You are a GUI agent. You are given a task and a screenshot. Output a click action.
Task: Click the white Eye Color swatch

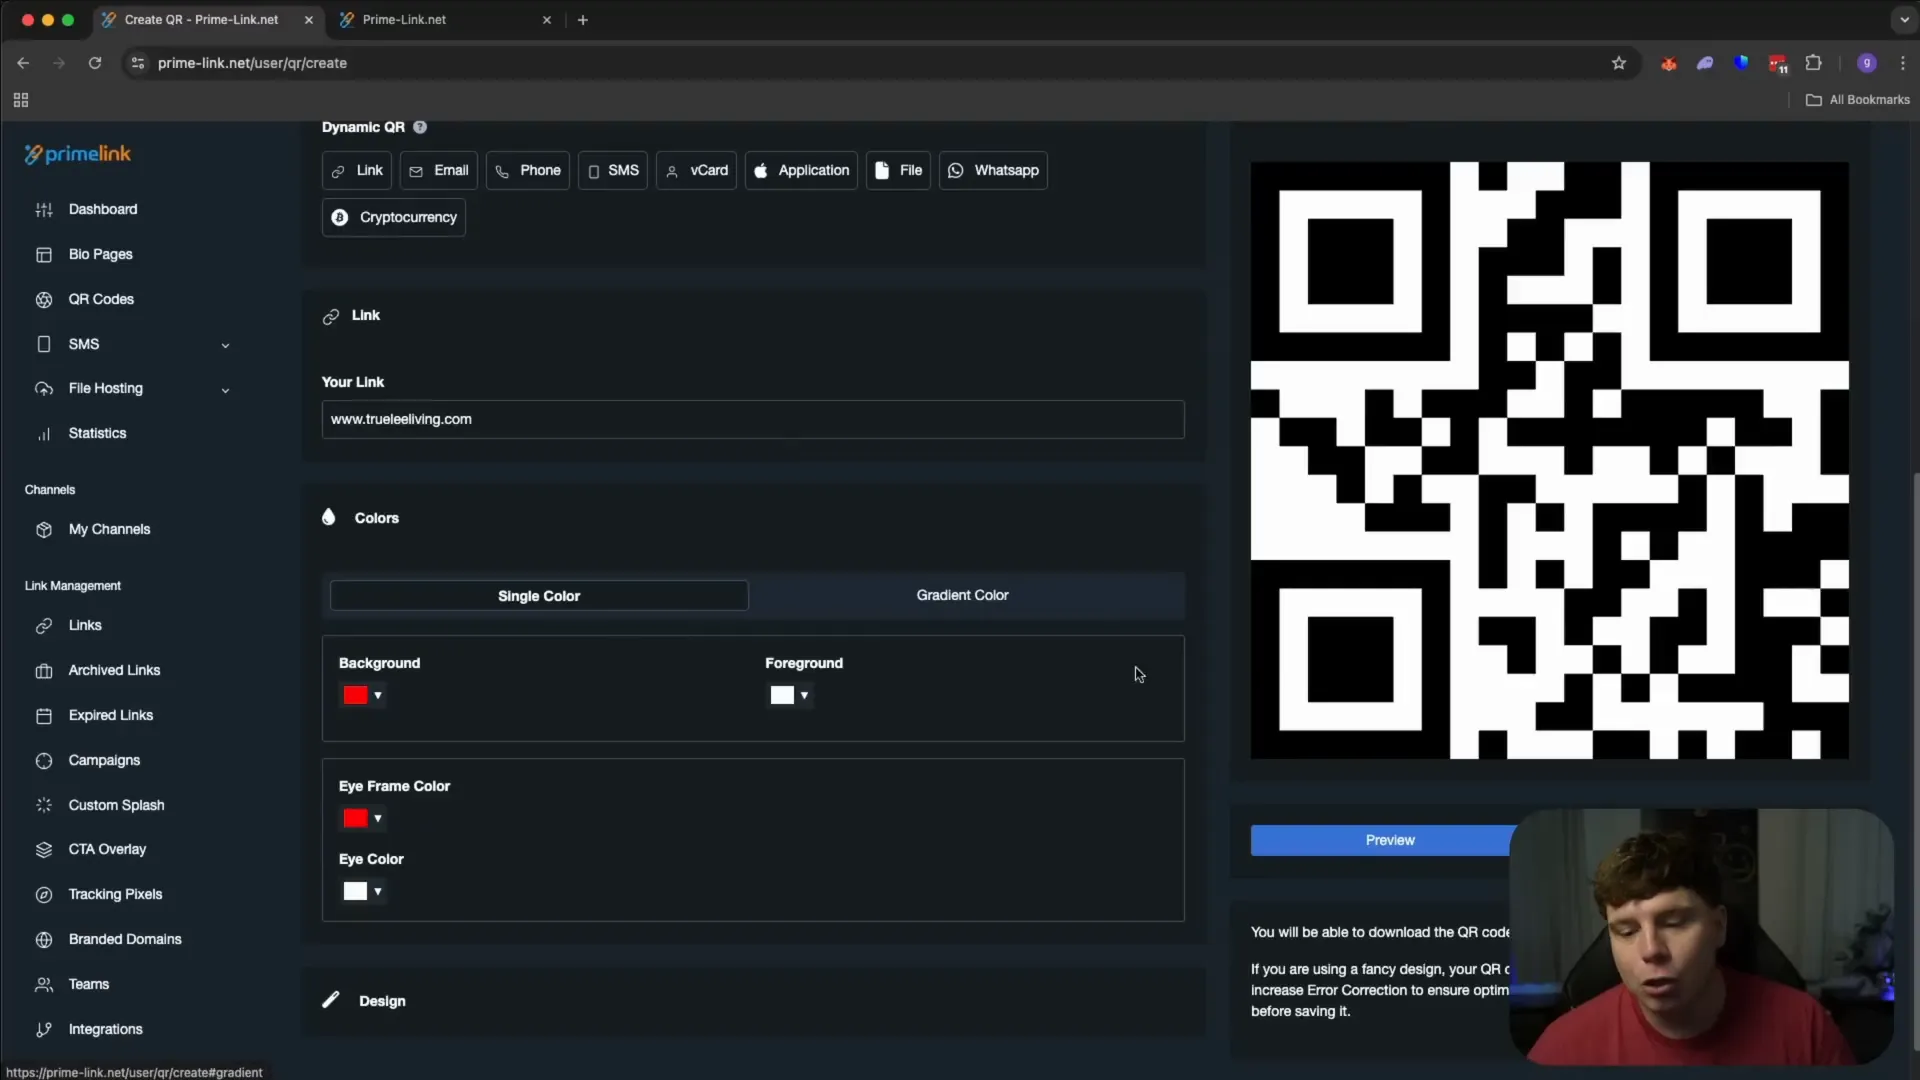point(355,892)
